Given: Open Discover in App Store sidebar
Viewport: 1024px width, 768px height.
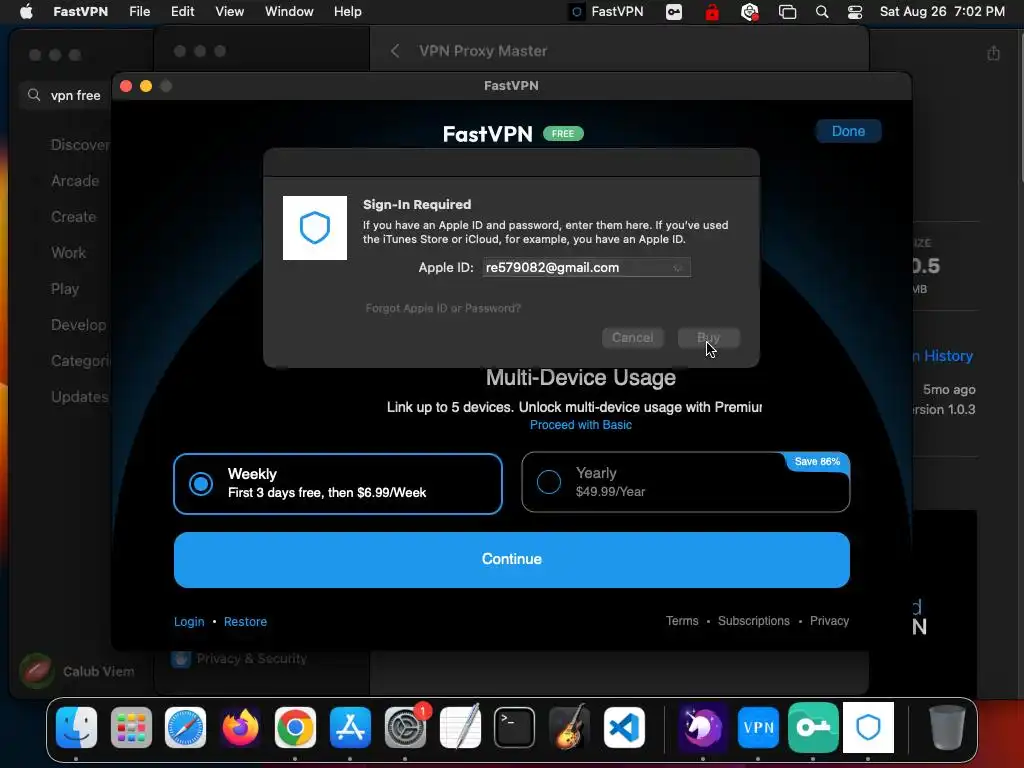Looking at the screenshot, I should click(80, 145).
